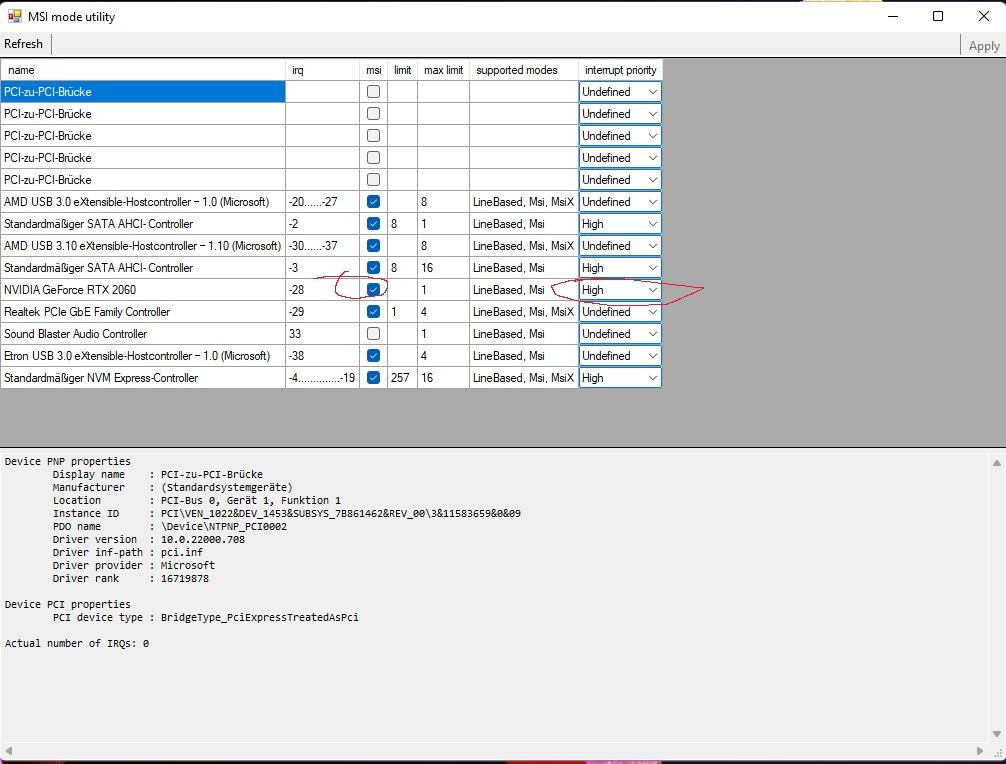The image size is (1006, 764).
Task: Open priority dropdown for SATA AHCI irq -3
Action: point(620,267)
